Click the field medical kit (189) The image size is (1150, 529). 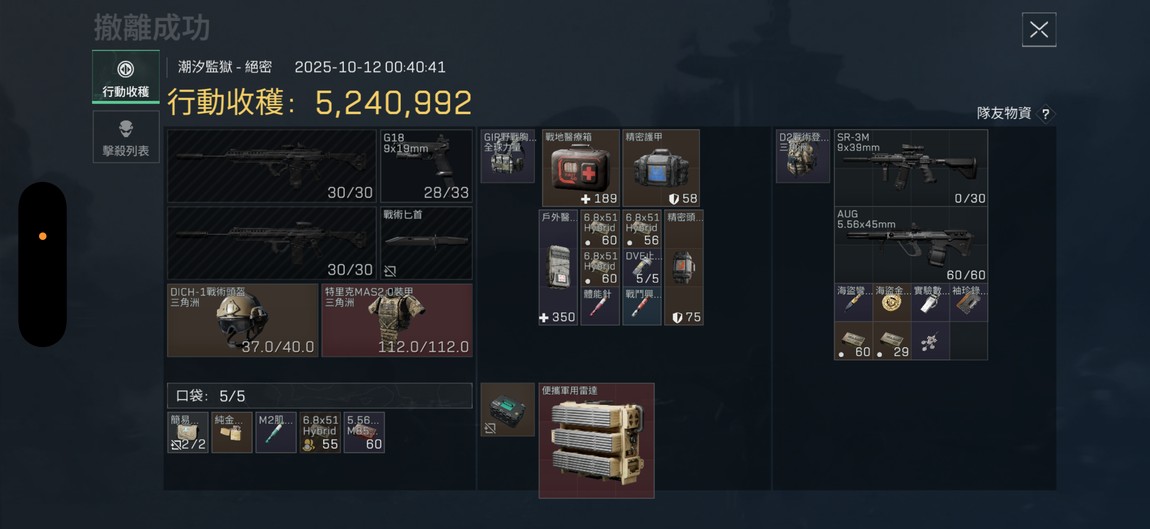tap(581, 168)
